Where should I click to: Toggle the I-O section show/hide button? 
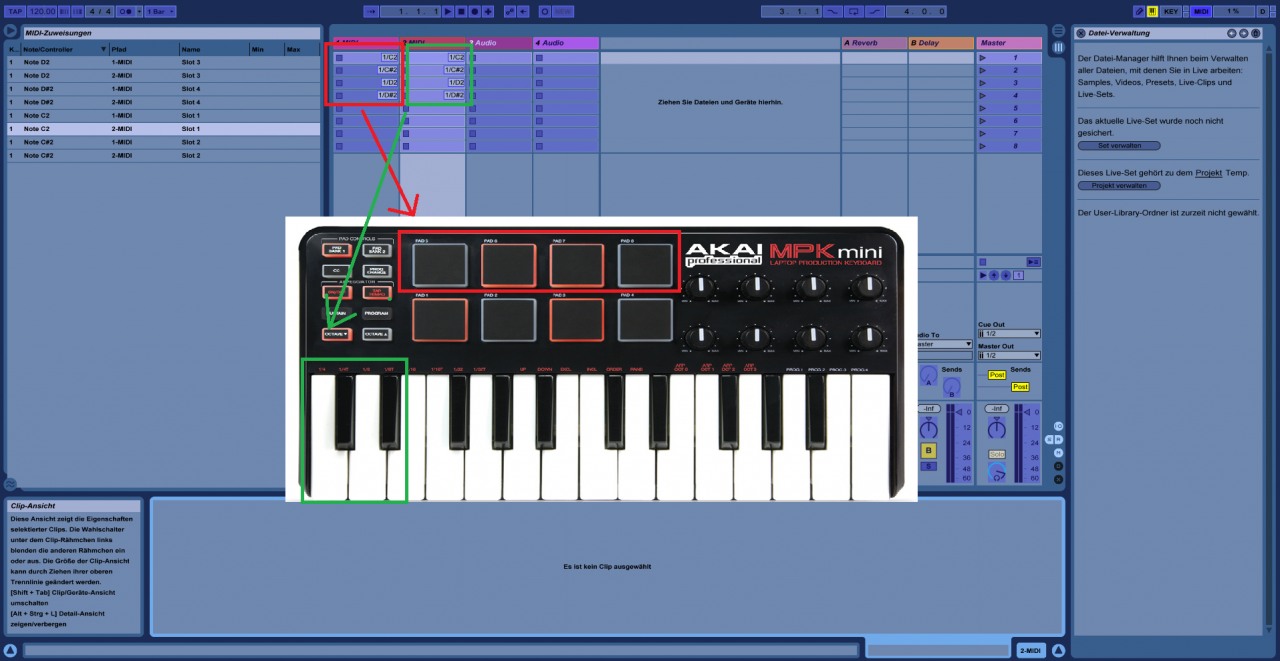point(1058,426)
